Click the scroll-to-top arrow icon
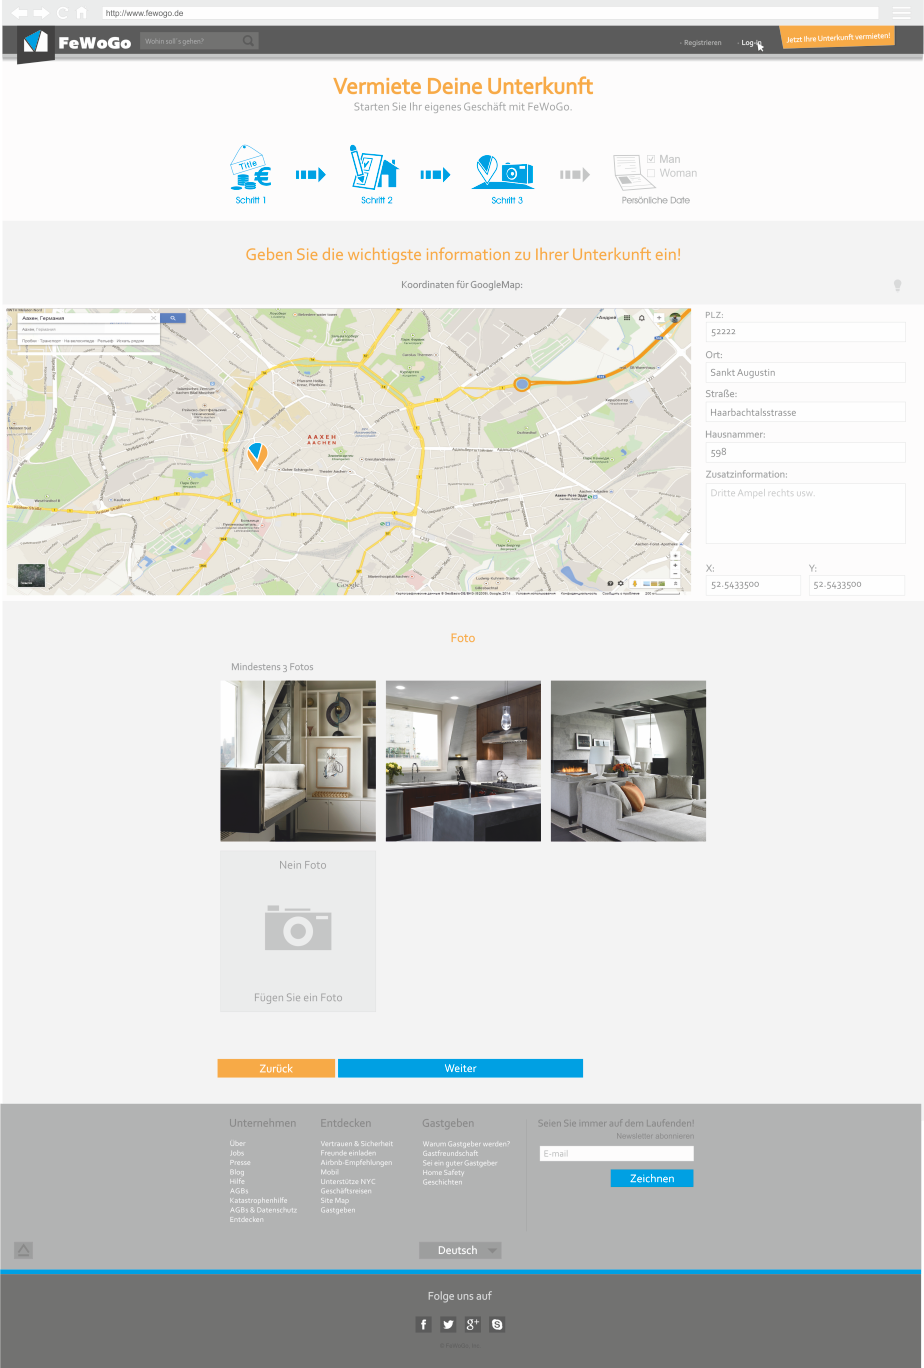Image resolution: width=924 pixels, height=1368 pixels. tap(24, 1250)
